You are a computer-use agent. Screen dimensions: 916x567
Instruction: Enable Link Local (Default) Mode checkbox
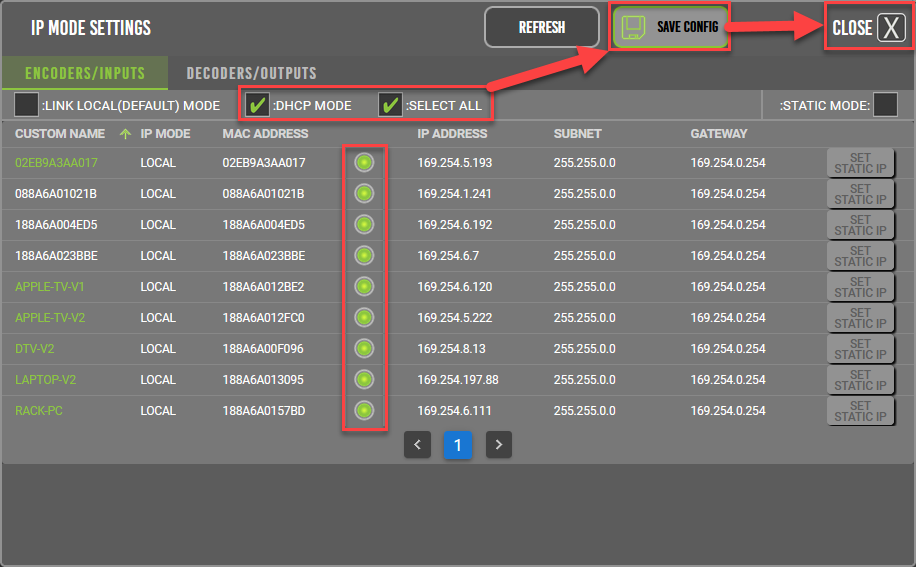[x=27, y=105]
